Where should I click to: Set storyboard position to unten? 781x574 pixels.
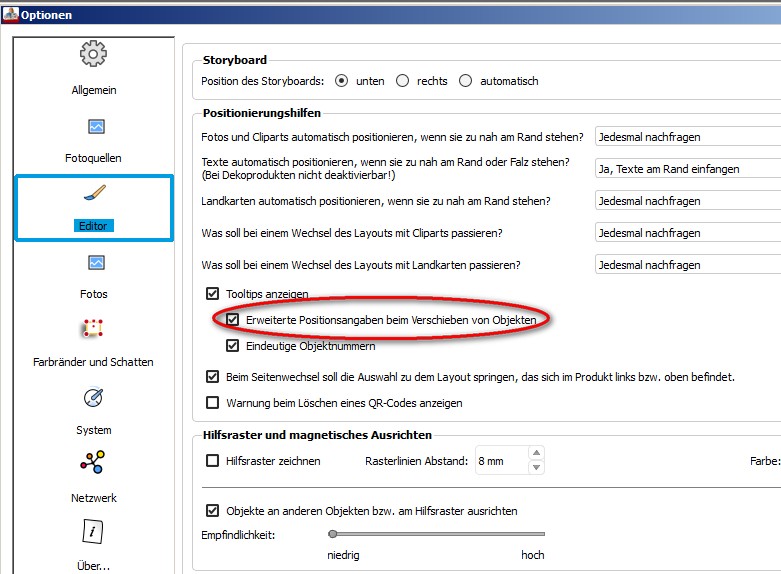click(341, 81)
